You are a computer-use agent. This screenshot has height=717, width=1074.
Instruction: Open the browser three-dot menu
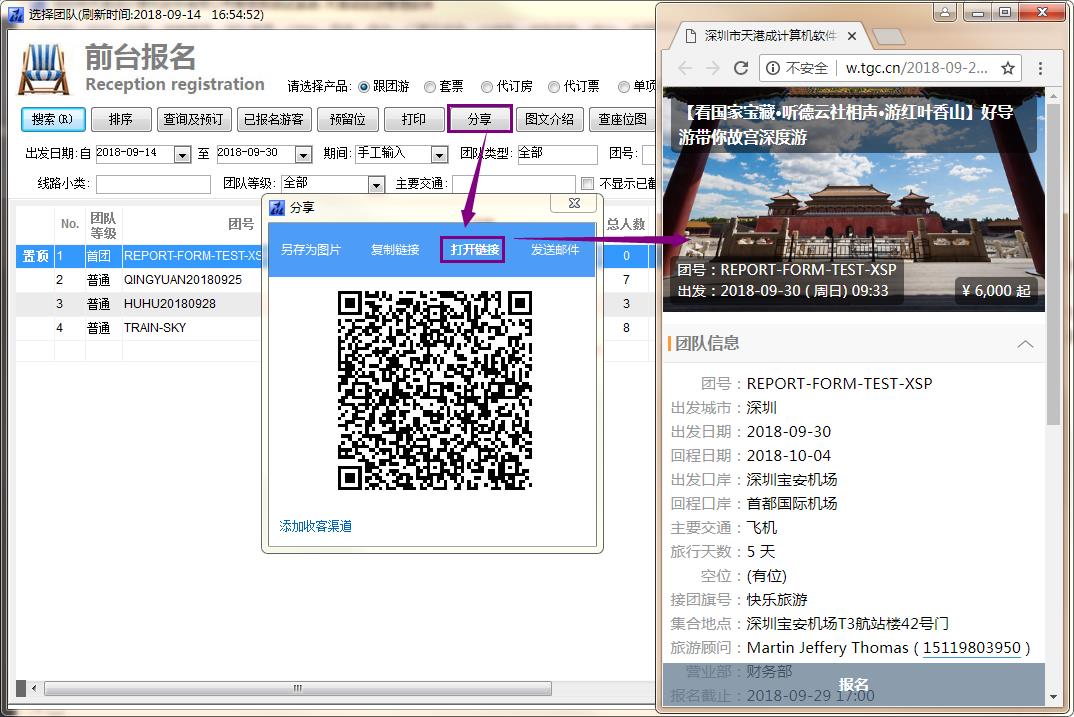(x=1040, y=68)
